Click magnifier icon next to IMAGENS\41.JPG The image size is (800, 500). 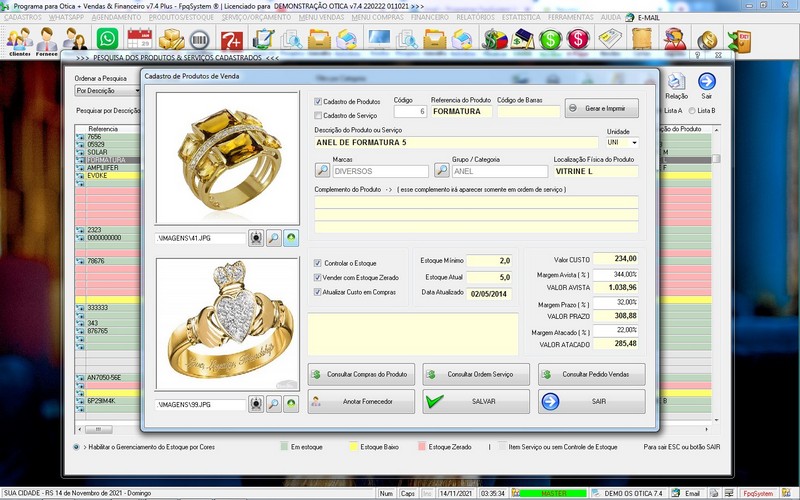[273, 238]
